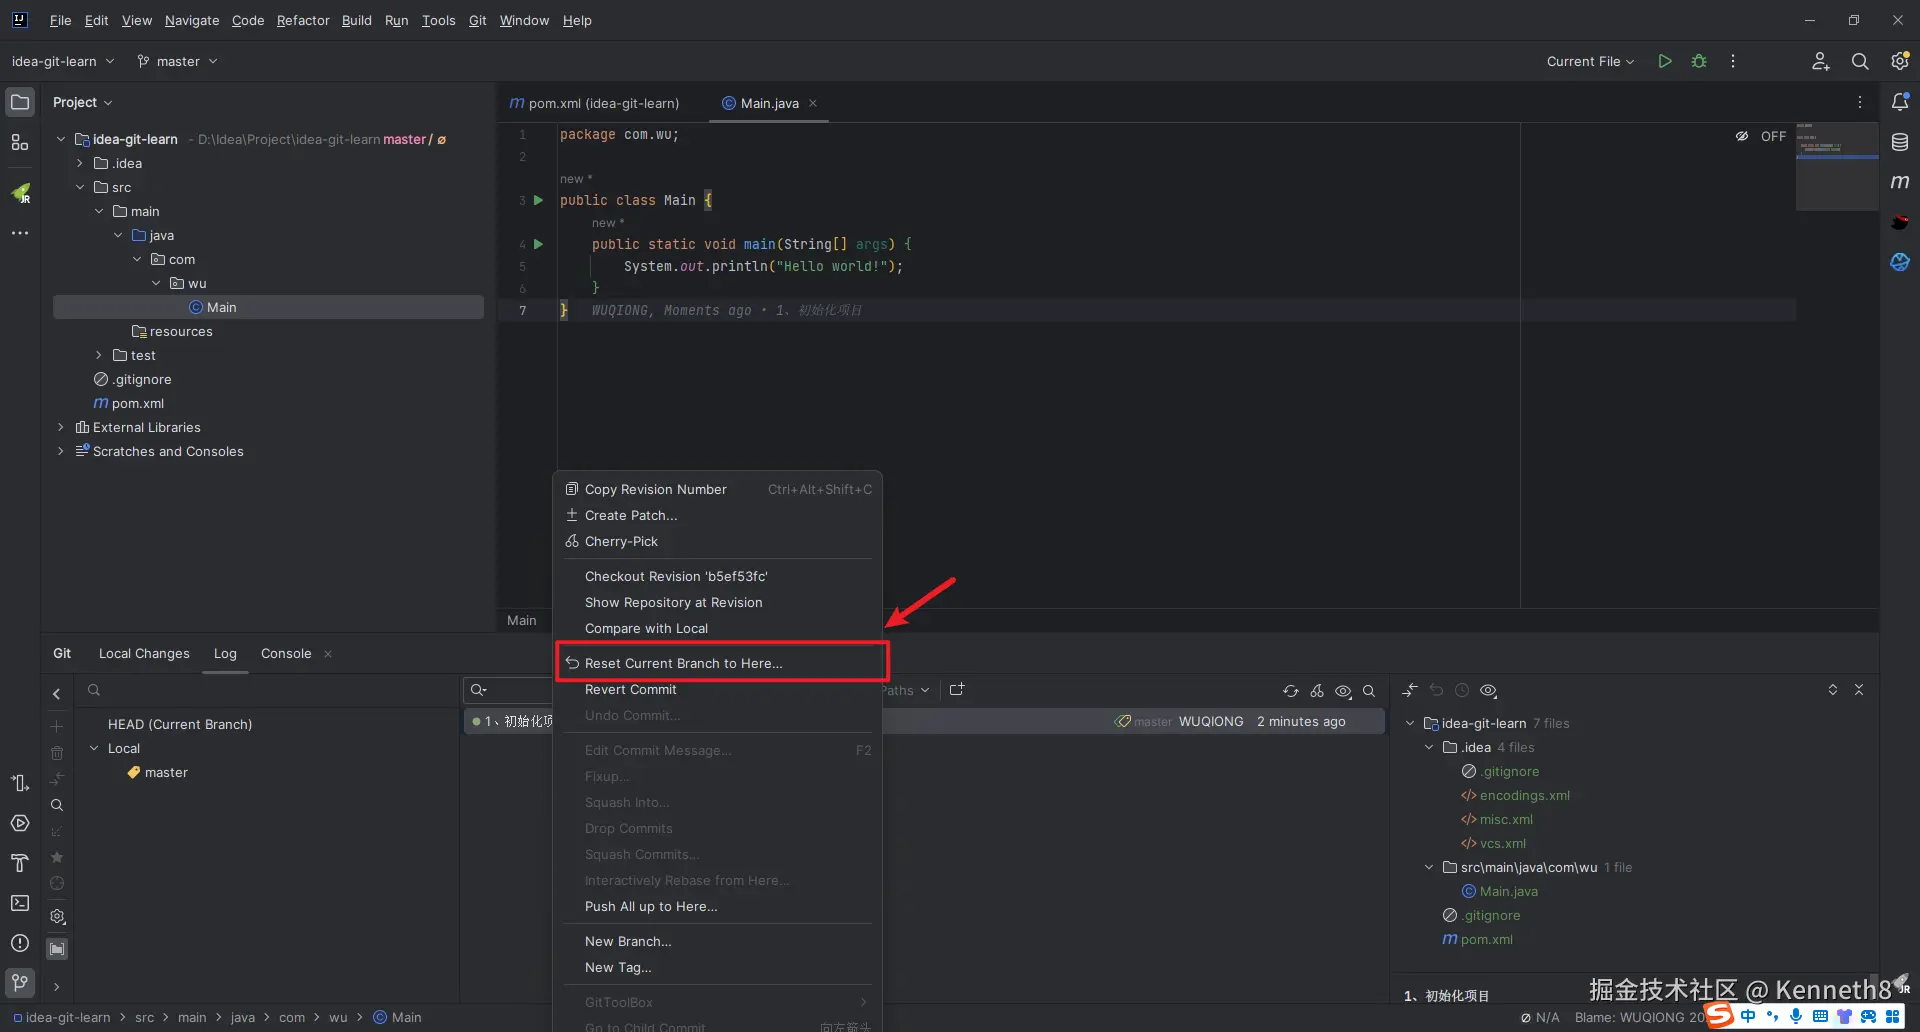Collapse the Local branches node
This screenshot has height=1032, width=1920.
94,748
